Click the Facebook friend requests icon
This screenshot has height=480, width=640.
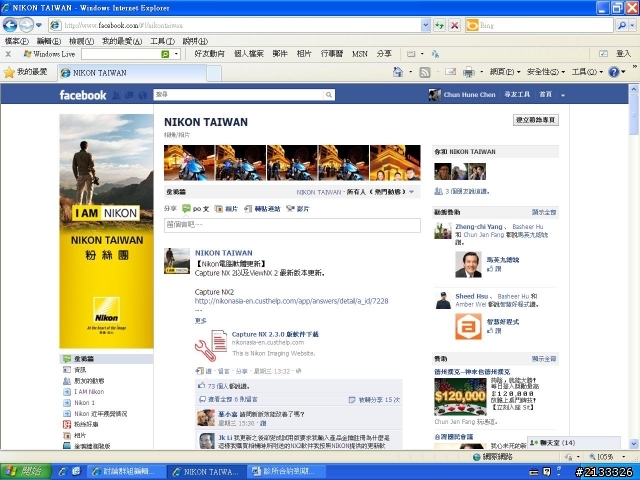coord(116,96)
